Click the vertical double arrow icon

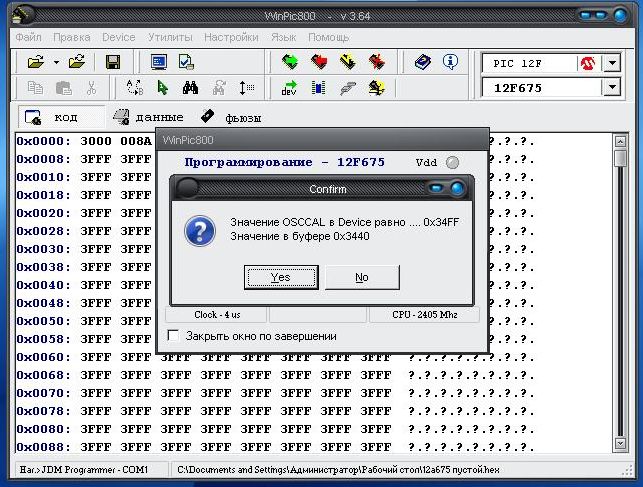tap(246, 88)
